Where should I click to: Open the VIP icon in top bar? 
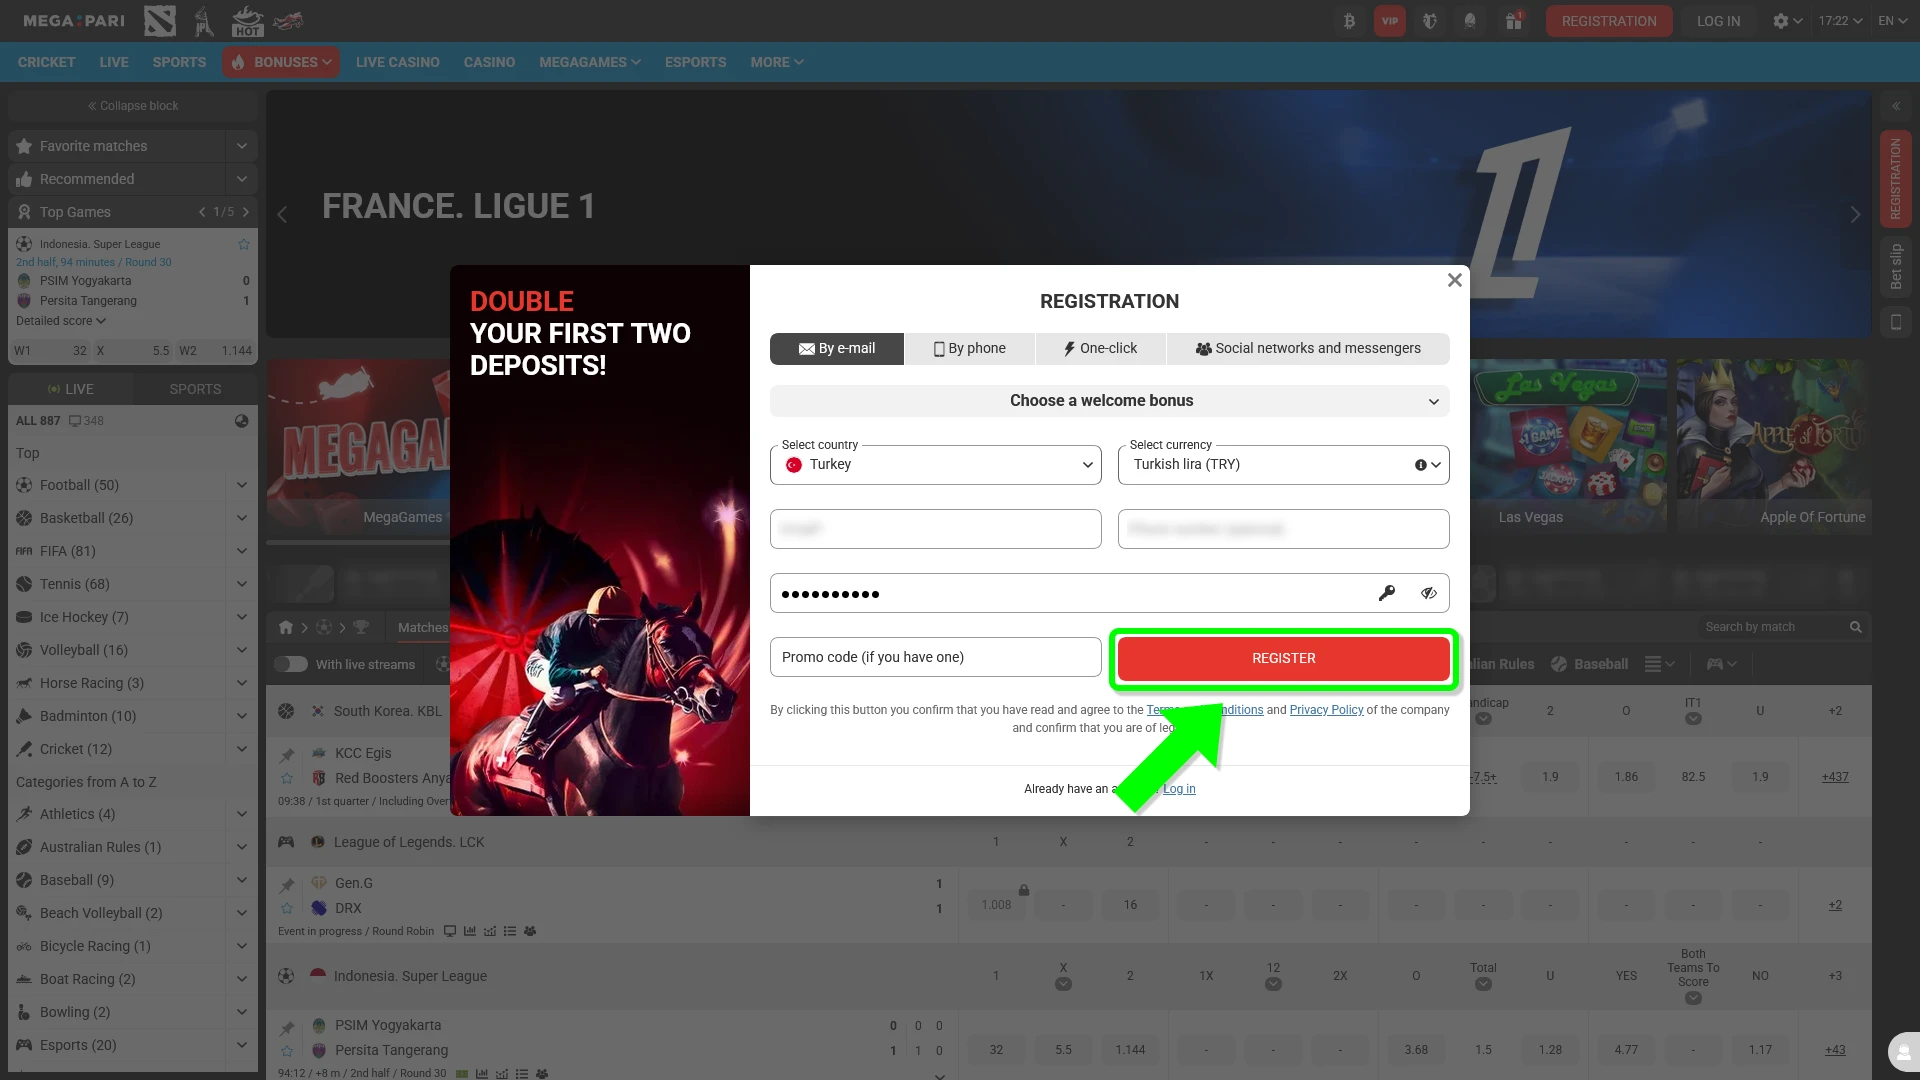tap(1389, 21)
